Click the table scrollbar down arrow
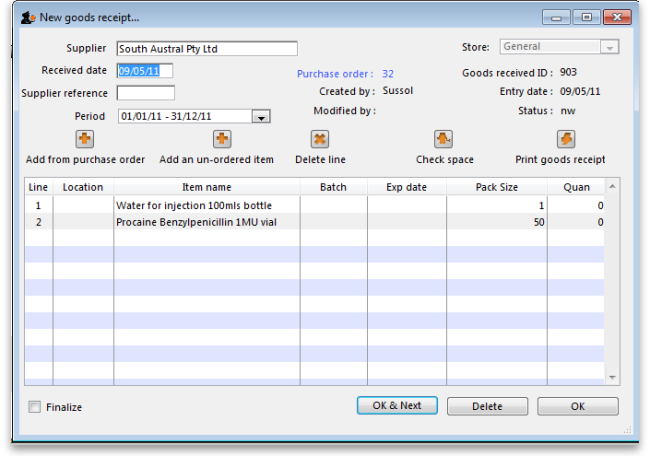This screenshot has width=650, height=456. pos(613,377)
